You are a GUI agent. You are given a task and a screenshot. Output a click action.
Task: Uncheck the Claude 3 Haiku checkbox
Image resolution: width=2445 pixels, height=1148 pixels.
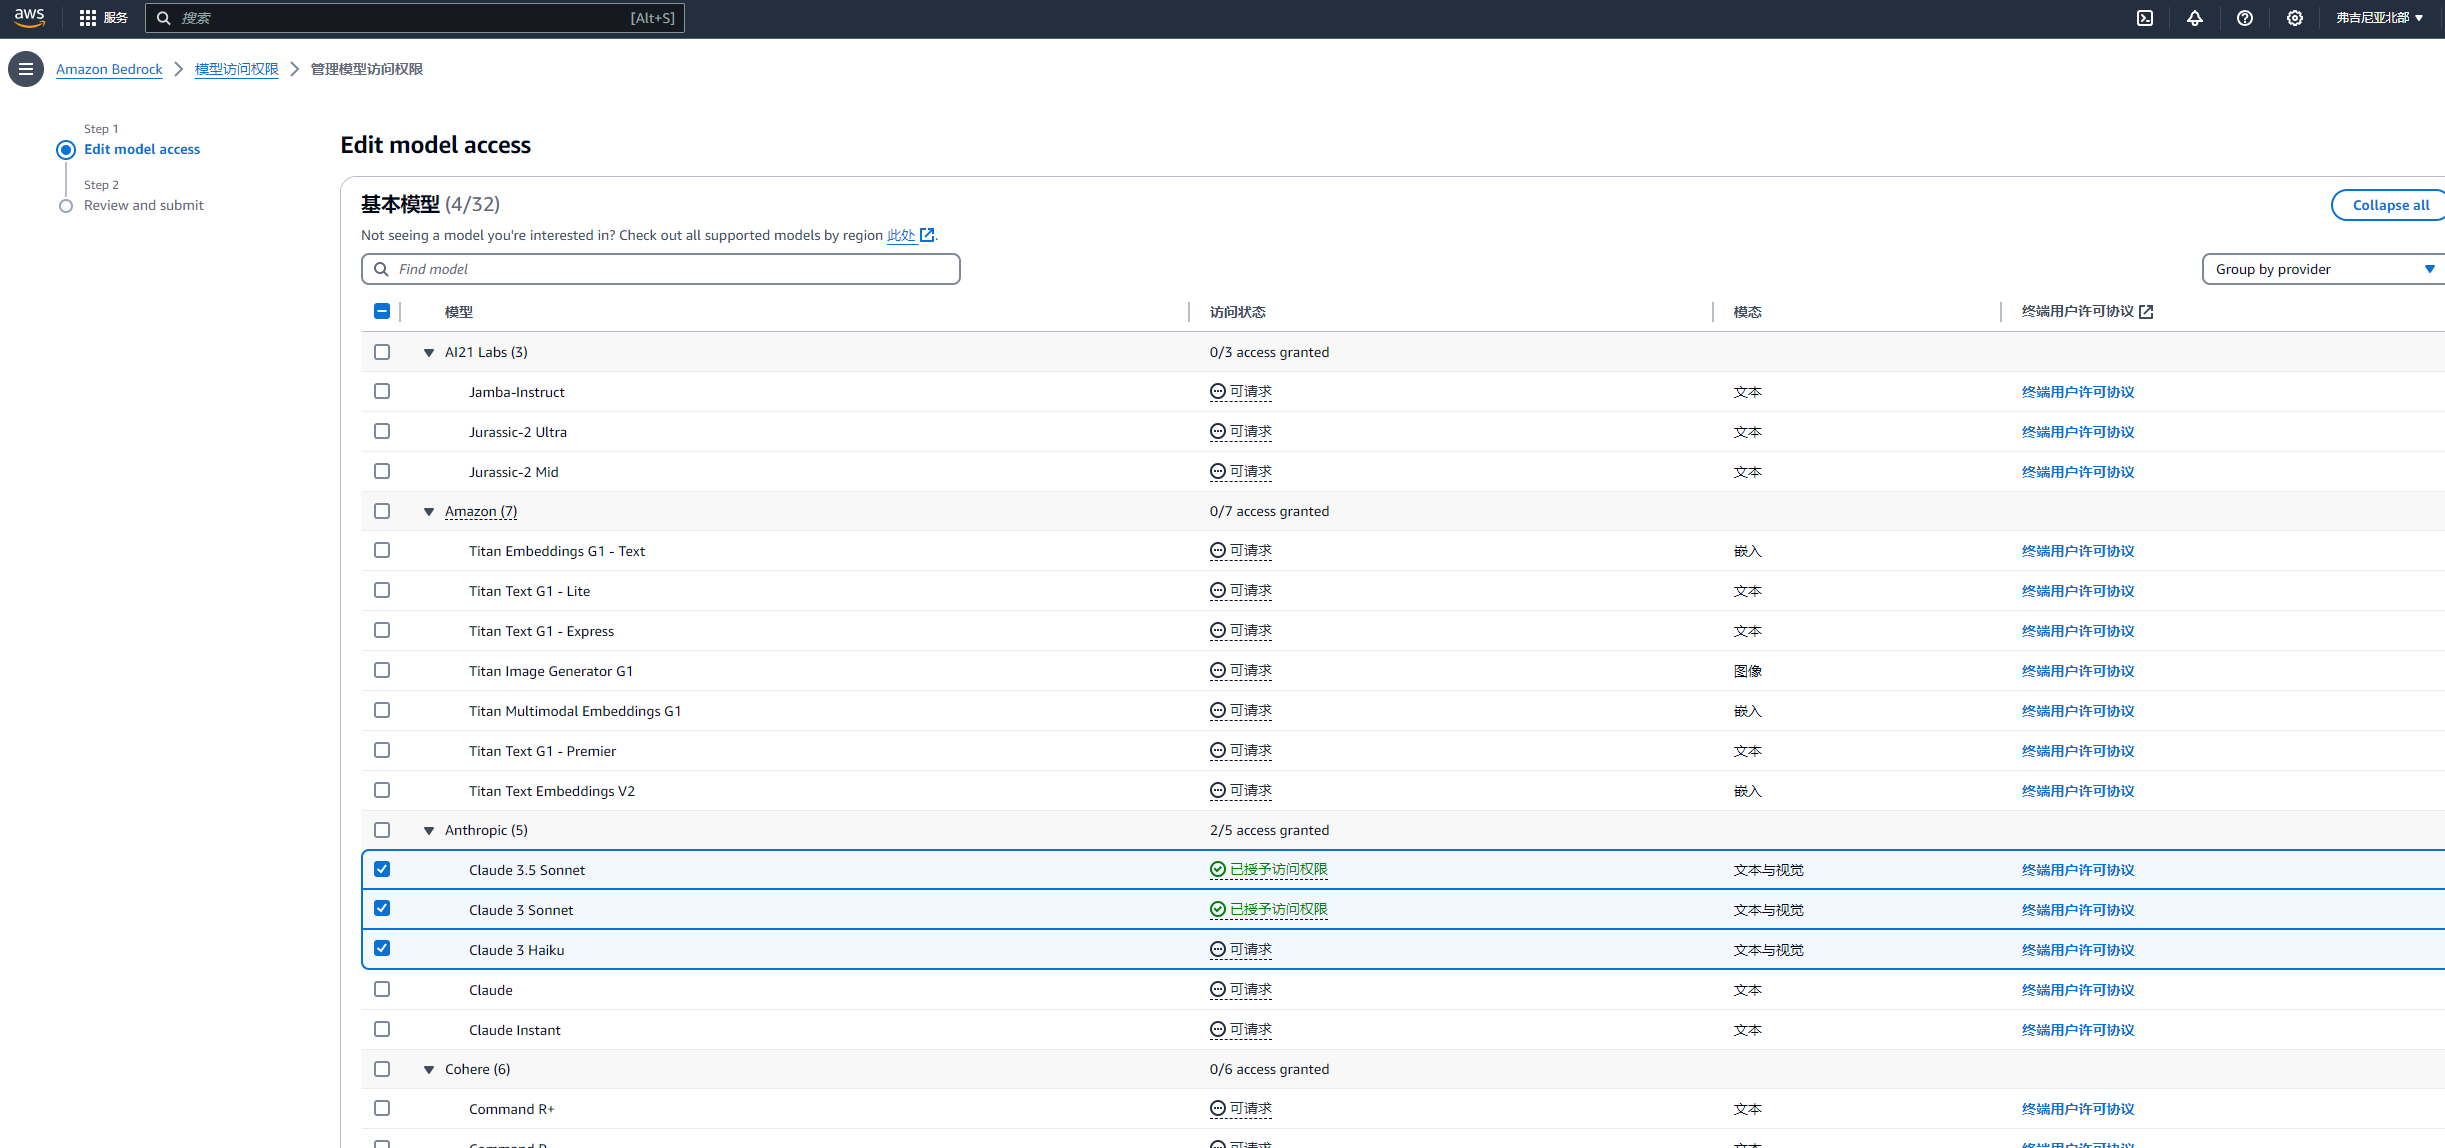(x=382, y=948)
